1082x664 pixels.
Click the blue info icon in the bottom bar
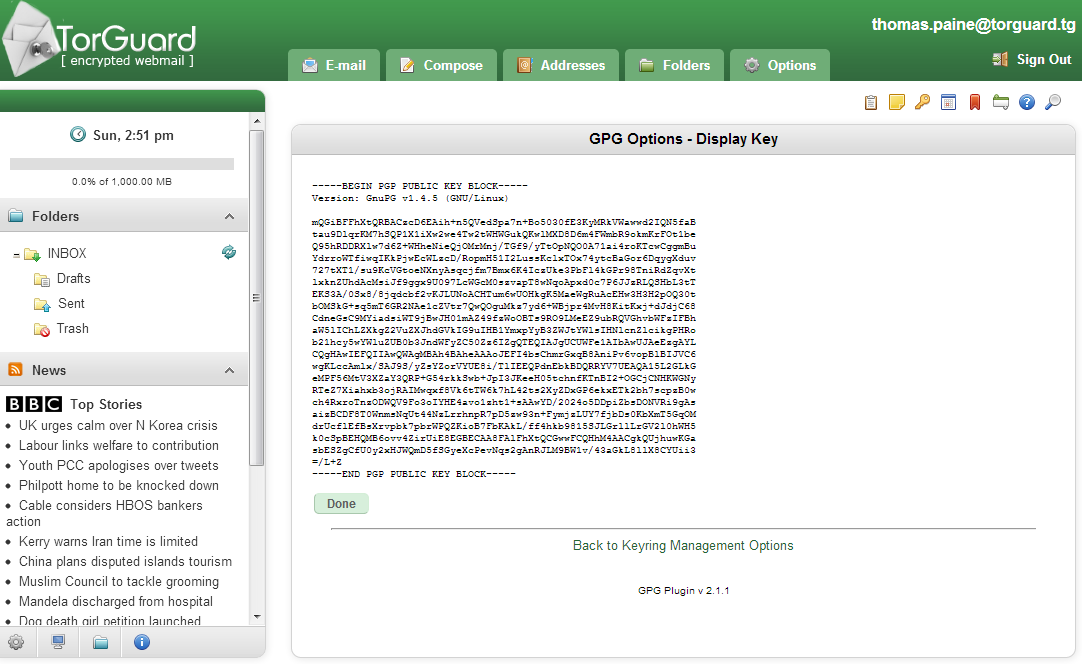coord(142,642)
